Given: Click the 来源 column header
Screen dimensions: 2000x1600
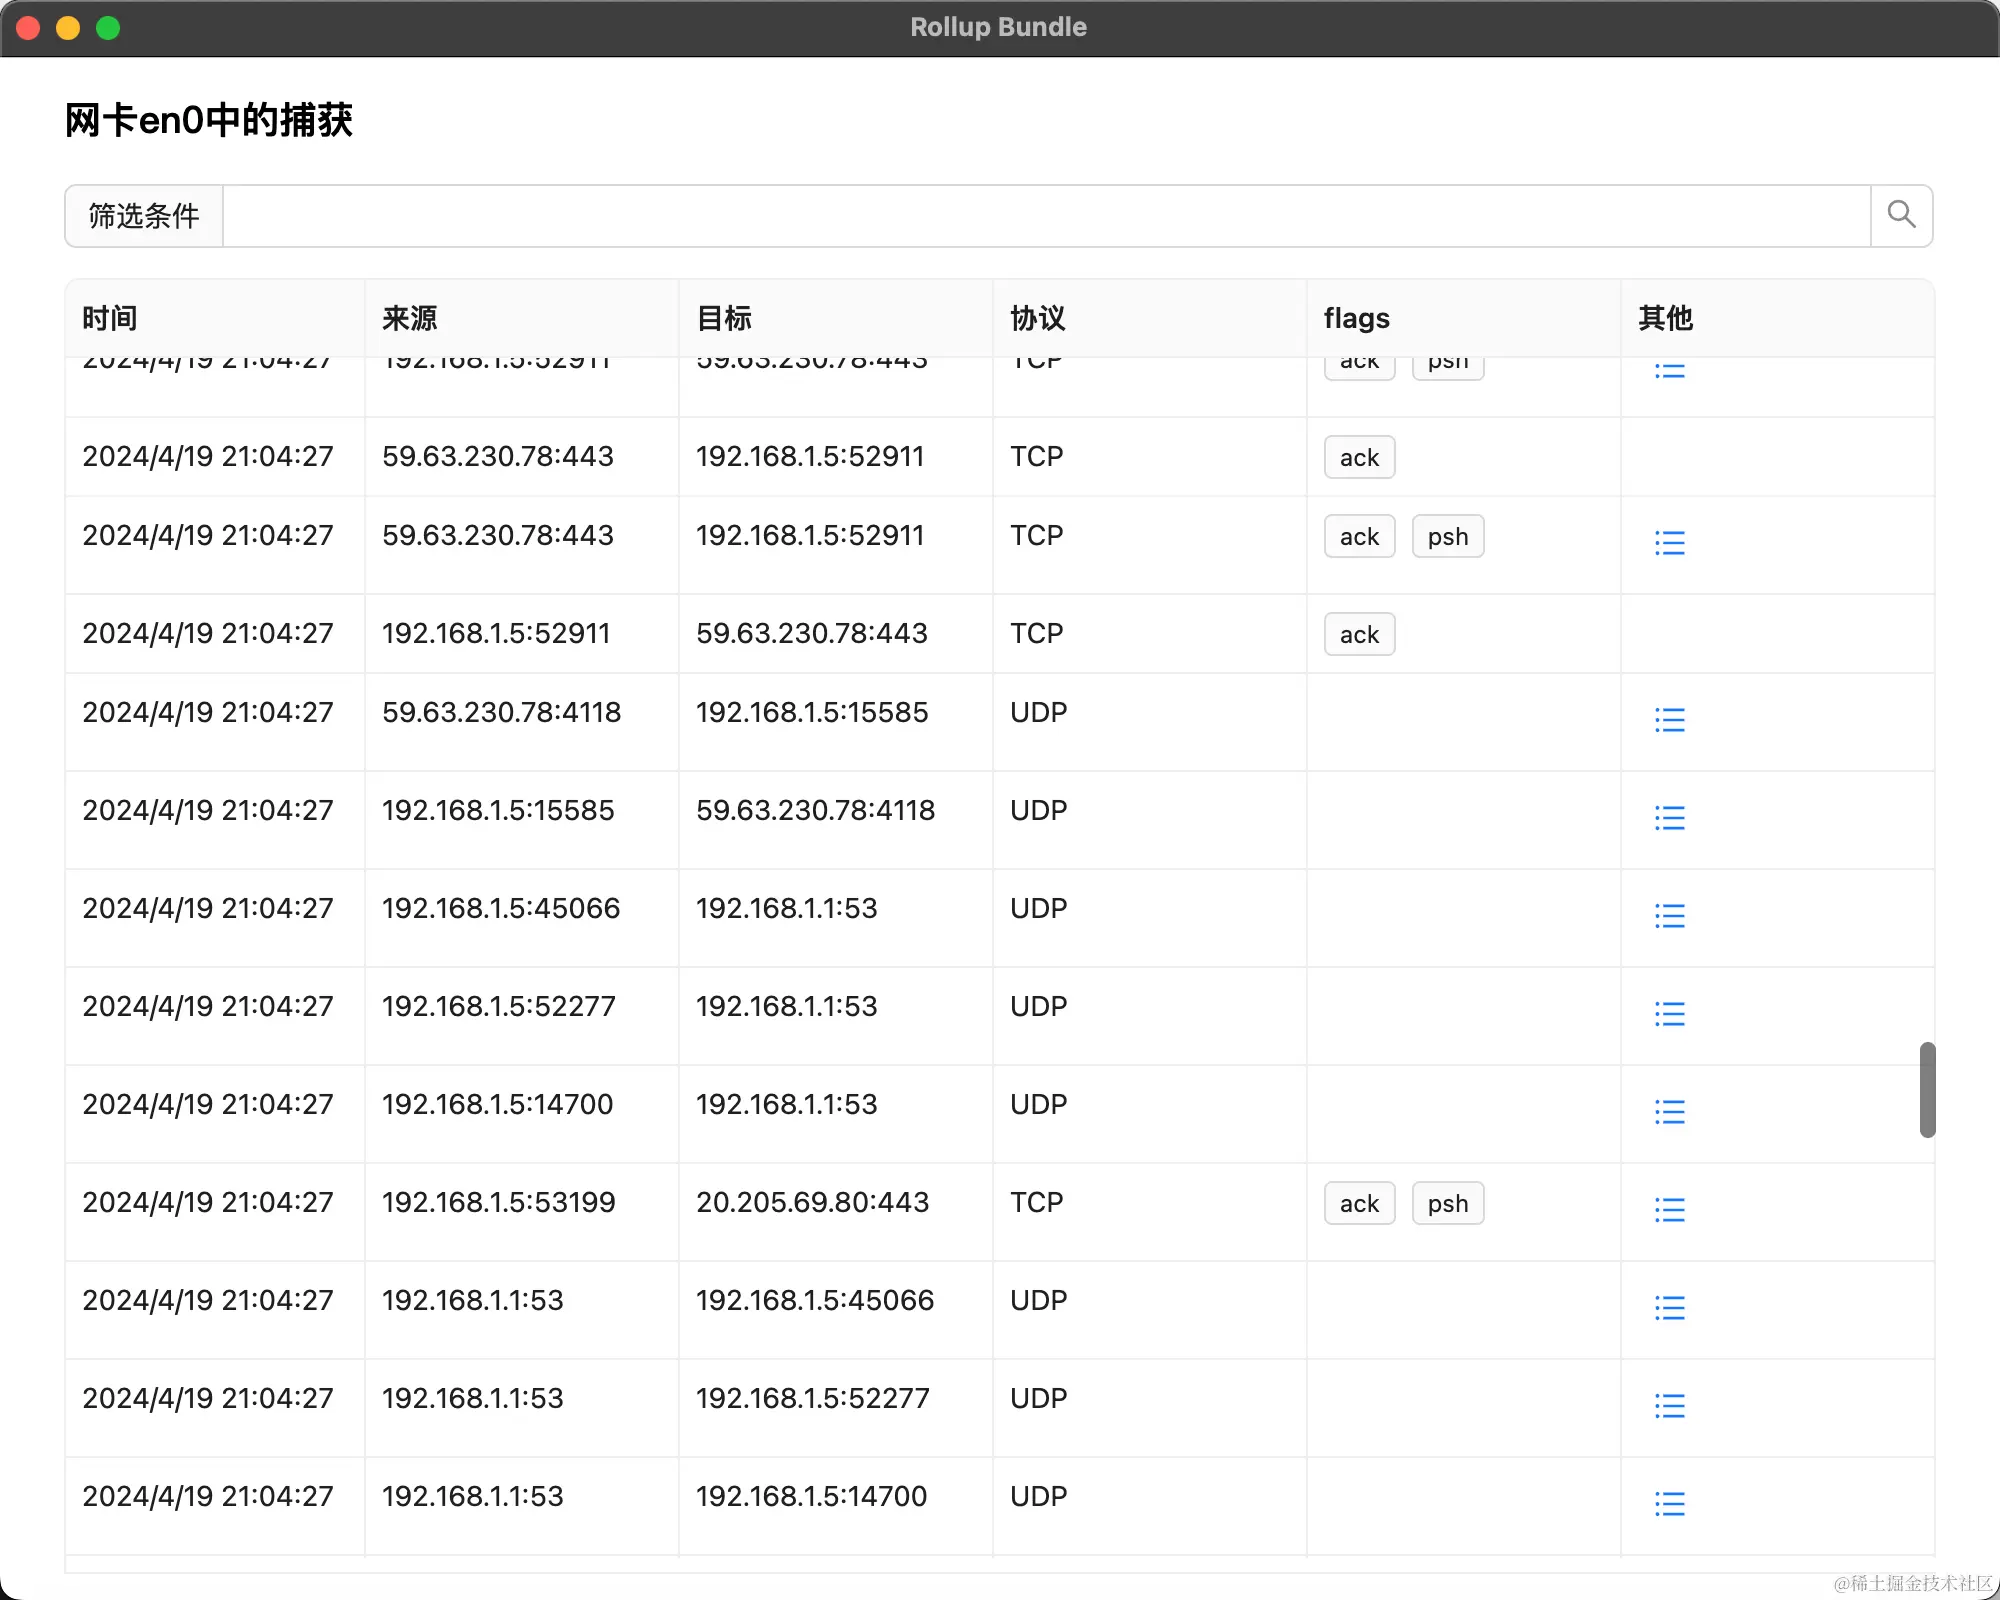Looking at the screenshot, I should [x=409, y=318].
